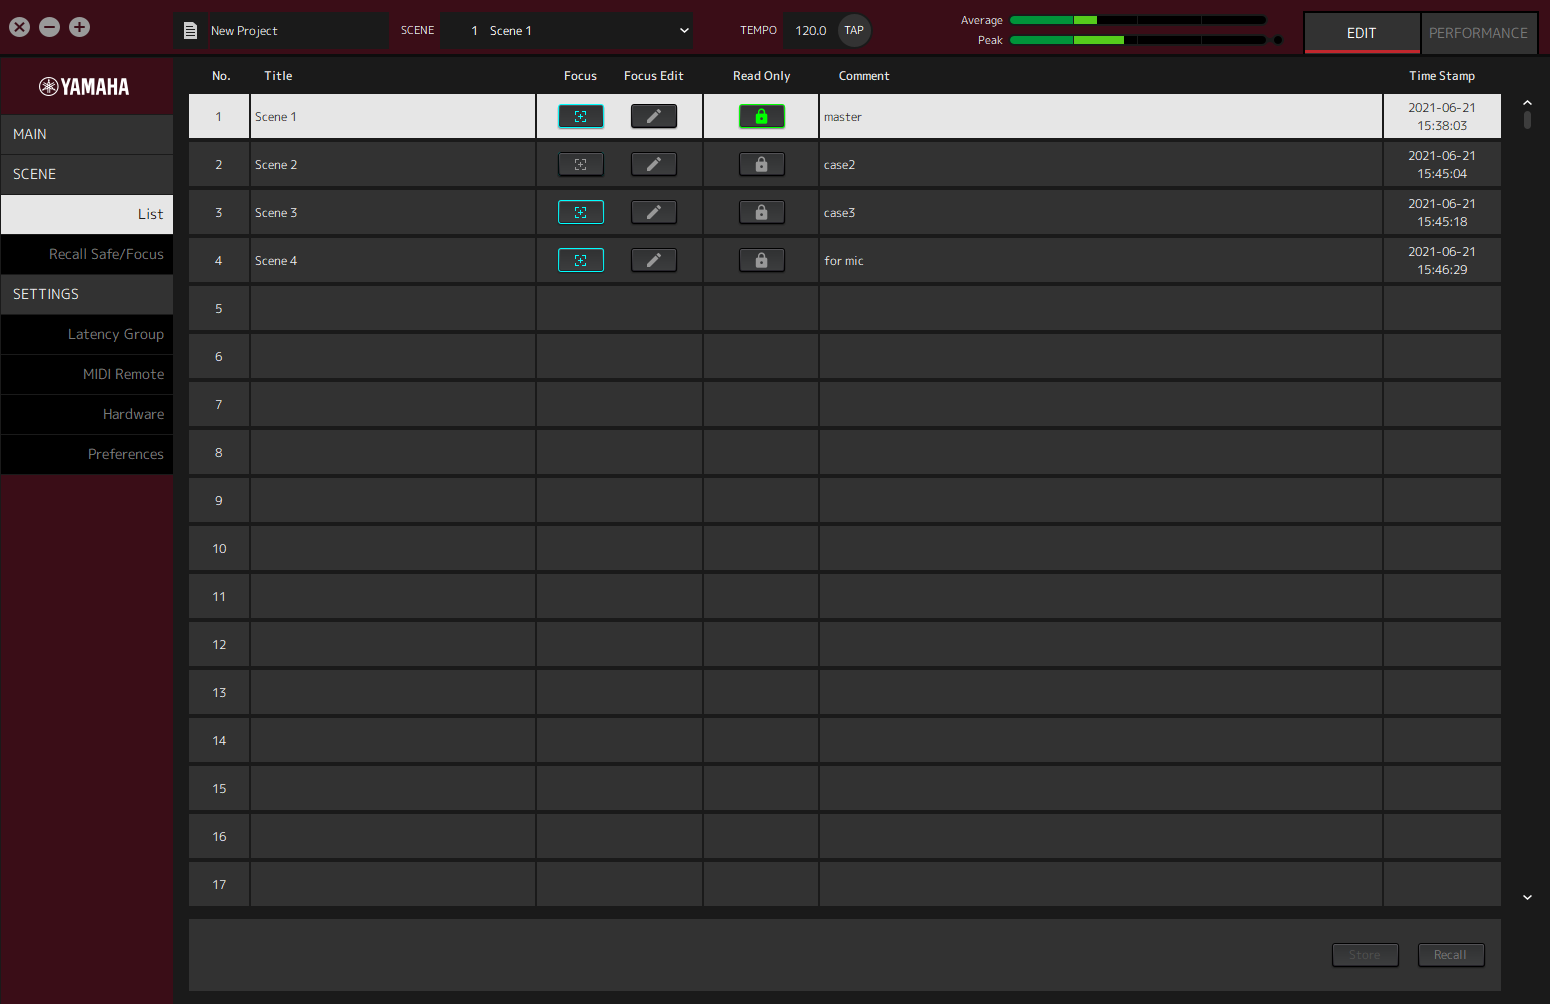Open MIDI Remote settings

pyautogui.click(x=87, y=374)
